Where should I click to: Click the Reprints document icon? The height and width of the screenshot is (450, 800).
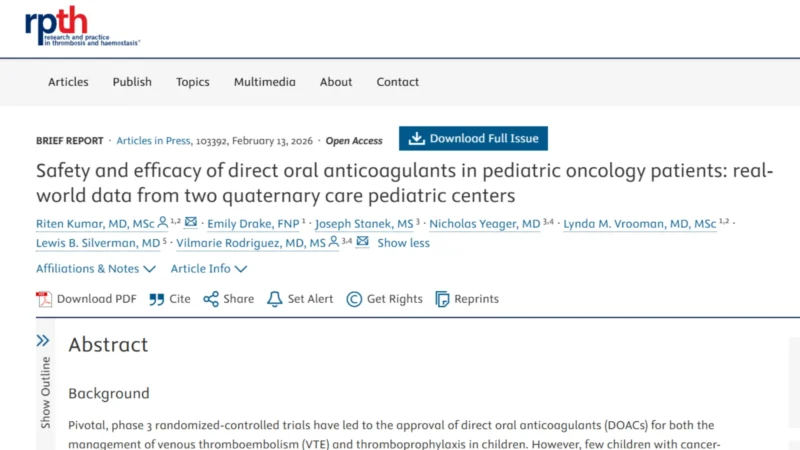(442, 299)
